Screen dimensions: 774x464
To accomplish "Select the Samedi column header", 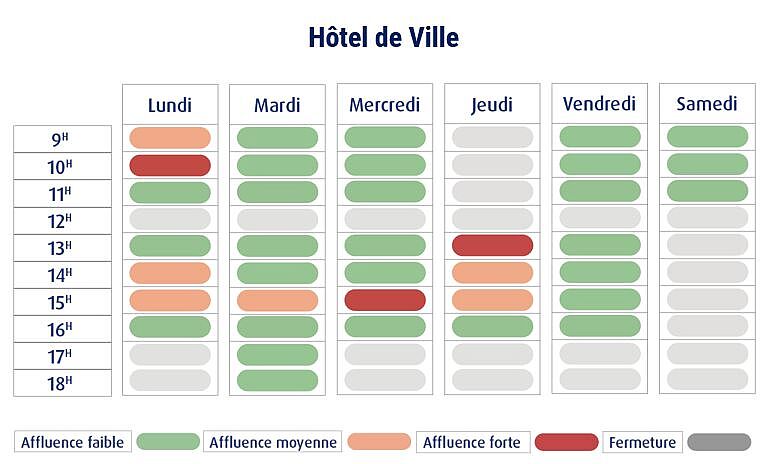I will [x=707, y=104].
